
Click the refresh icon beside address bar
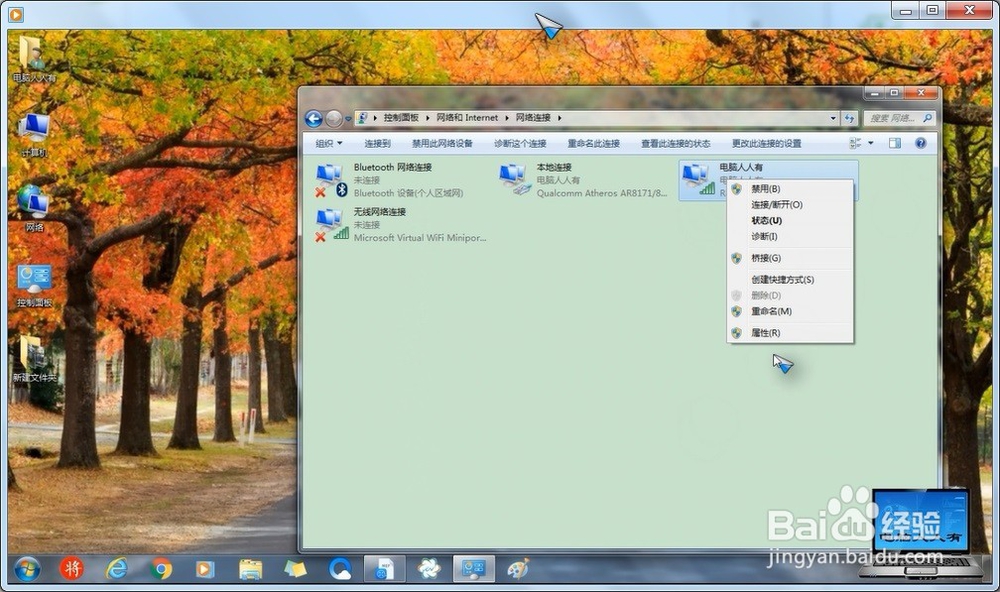(849, 118)
